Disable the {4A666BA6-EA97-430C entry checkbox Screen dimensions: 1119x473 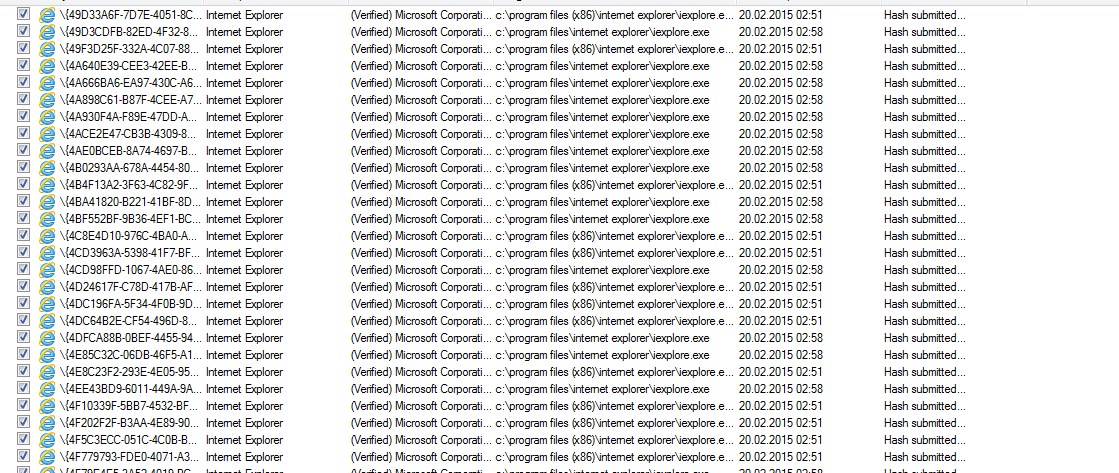pyautogui.click(x=24, y=81)
